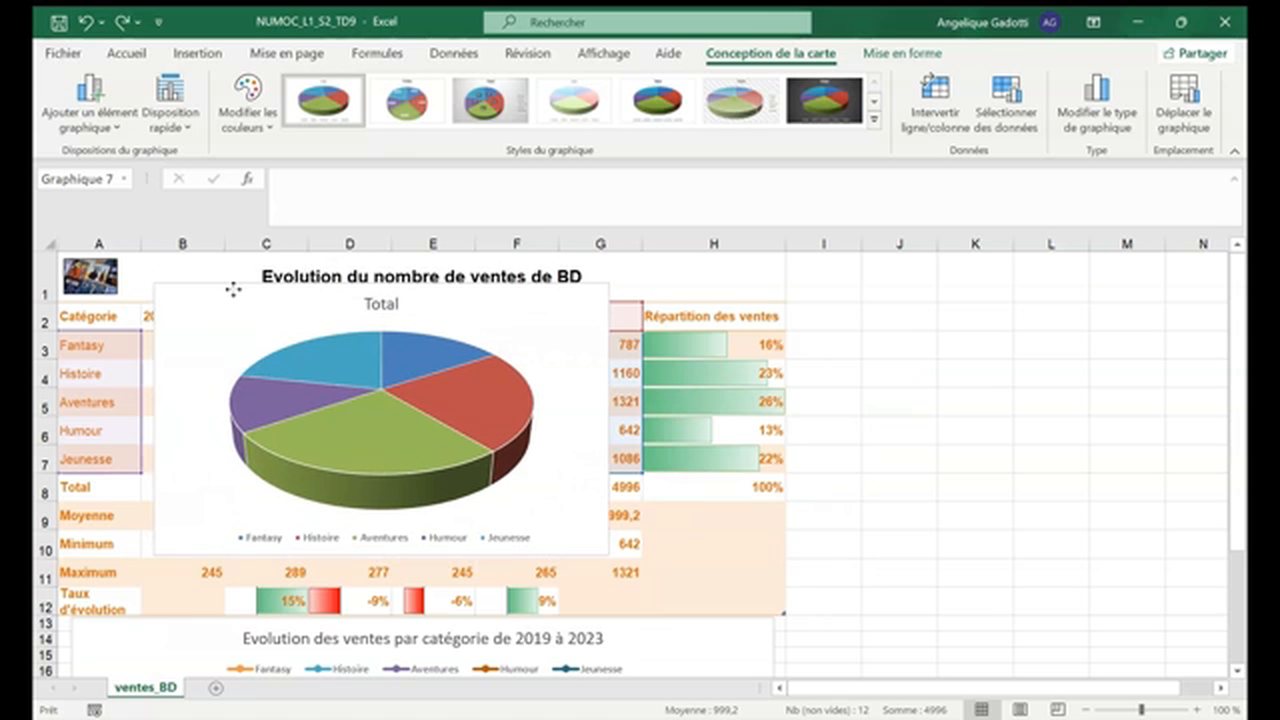Undo the last action

[x=88, y=21]
